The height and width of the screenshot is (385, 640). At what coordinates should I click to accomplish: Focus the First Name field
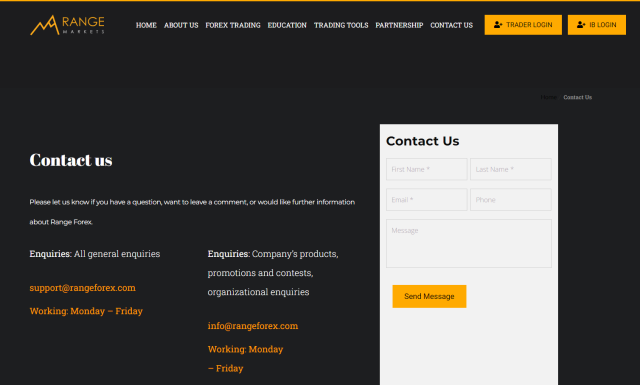(427, 169)
